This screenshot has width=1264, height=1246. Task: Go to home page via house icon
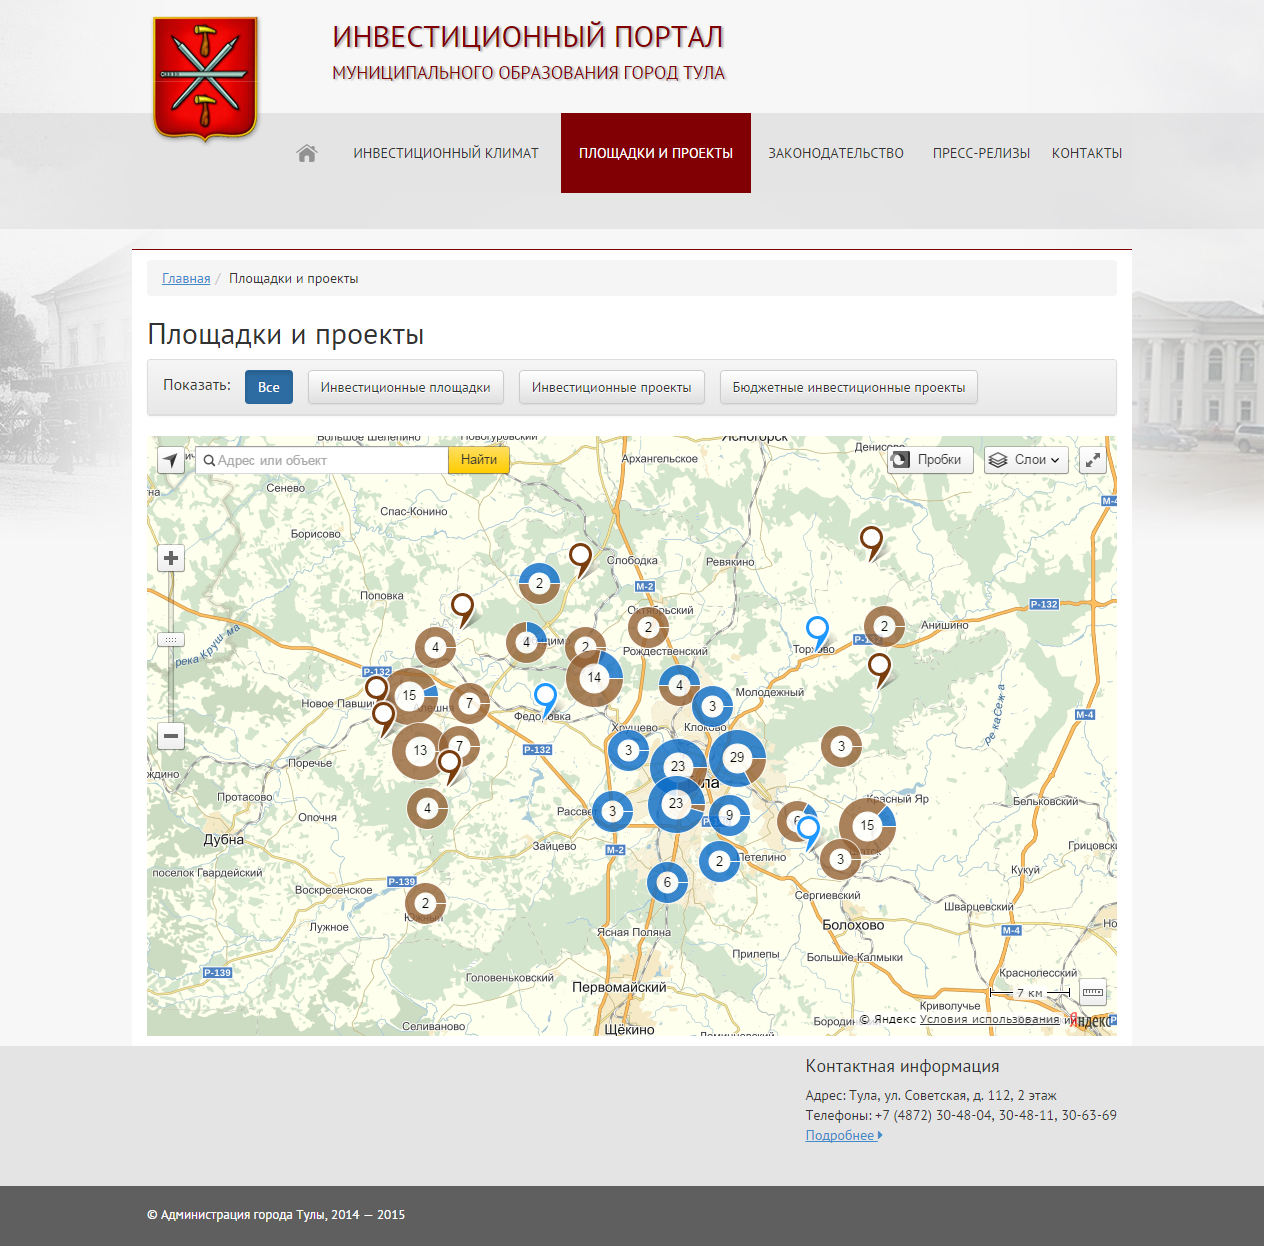(307, 153)
